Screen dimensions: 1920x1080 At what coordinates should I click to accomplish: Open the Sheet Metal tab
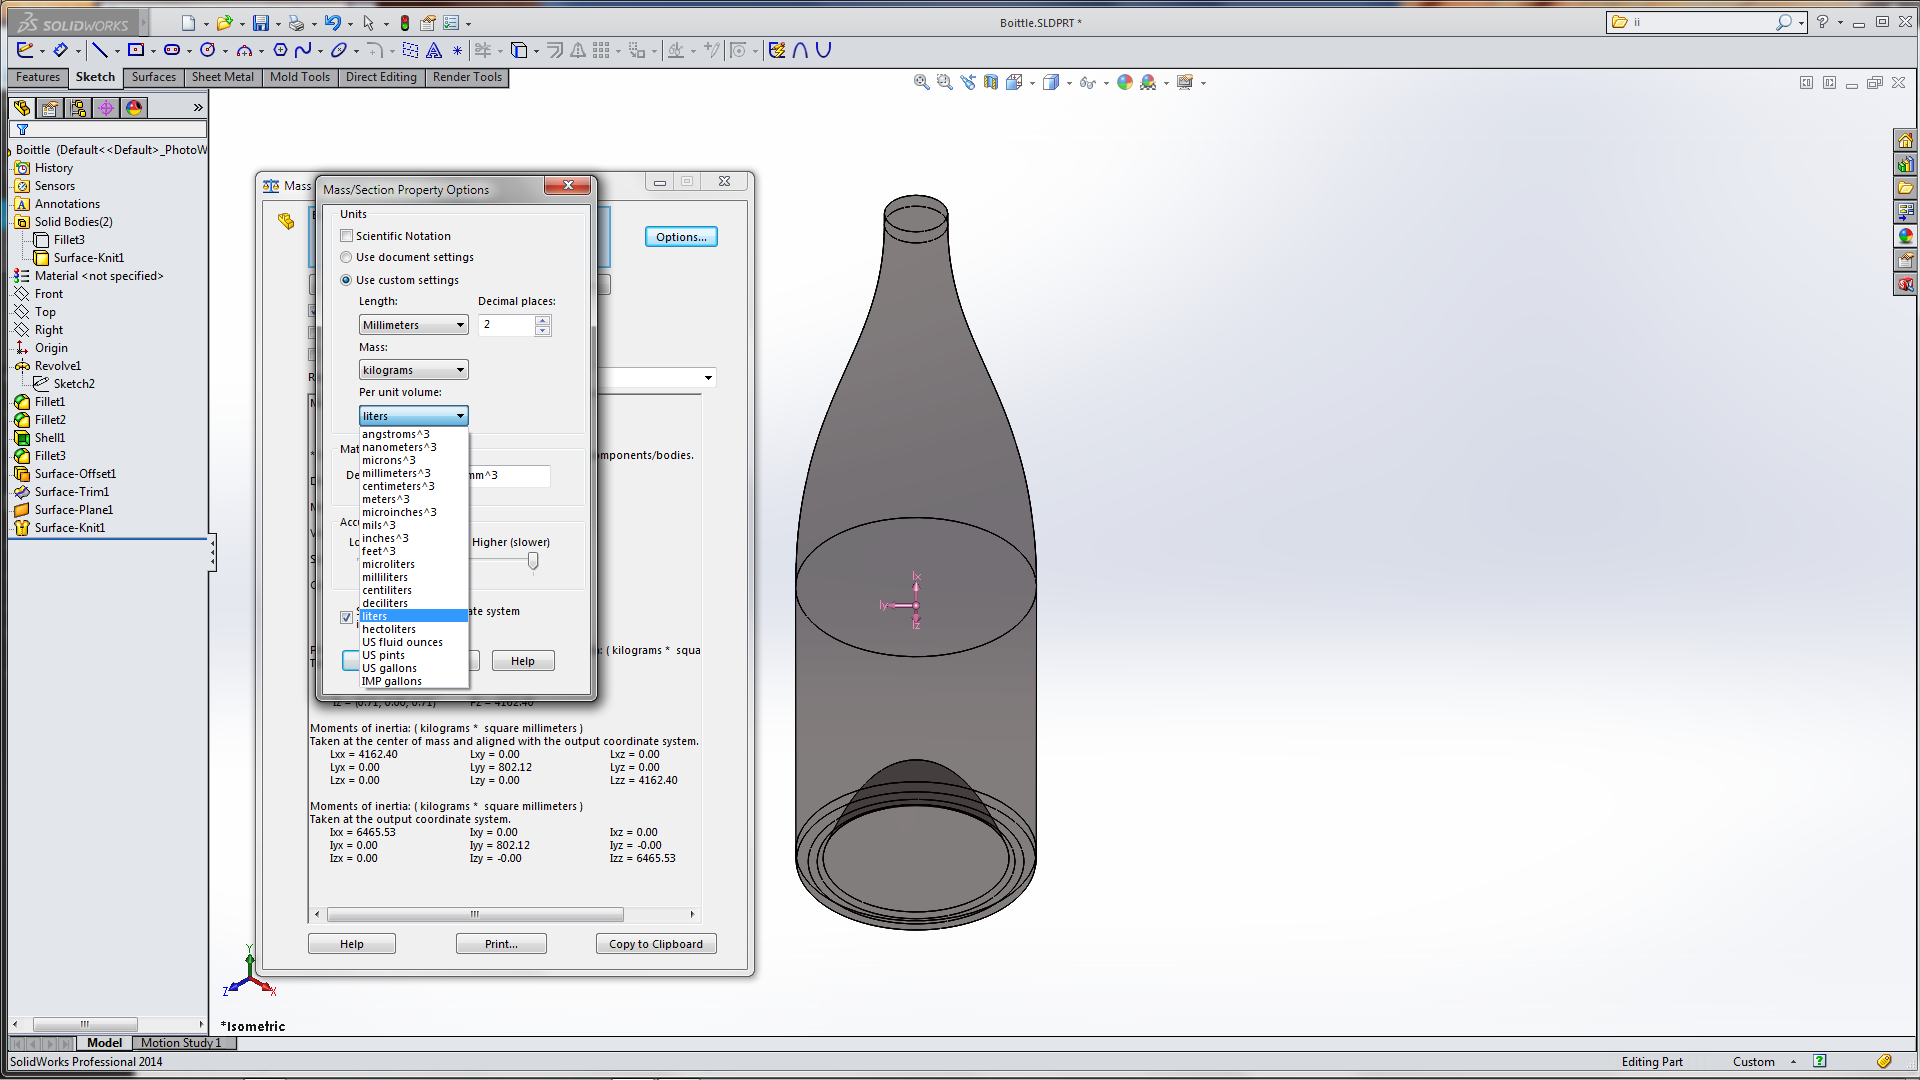(x=222, y=77)
